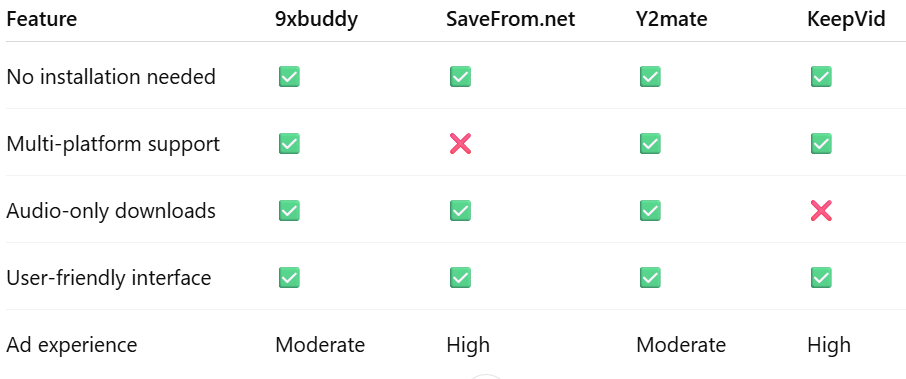Click the Feature column header

point(42,20)
